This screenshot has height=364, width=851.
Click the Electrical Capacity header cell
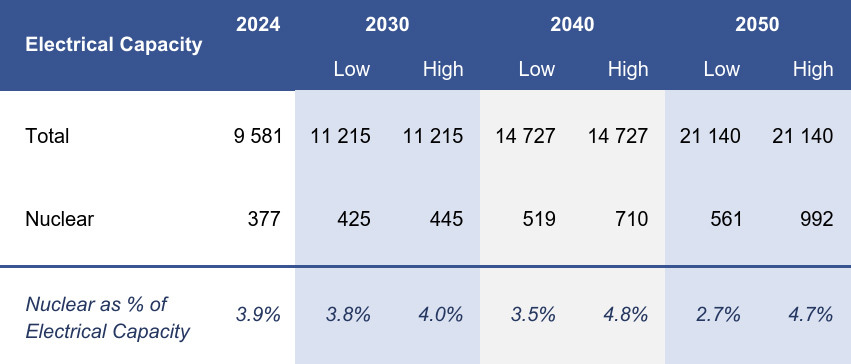tap(113, 44)
